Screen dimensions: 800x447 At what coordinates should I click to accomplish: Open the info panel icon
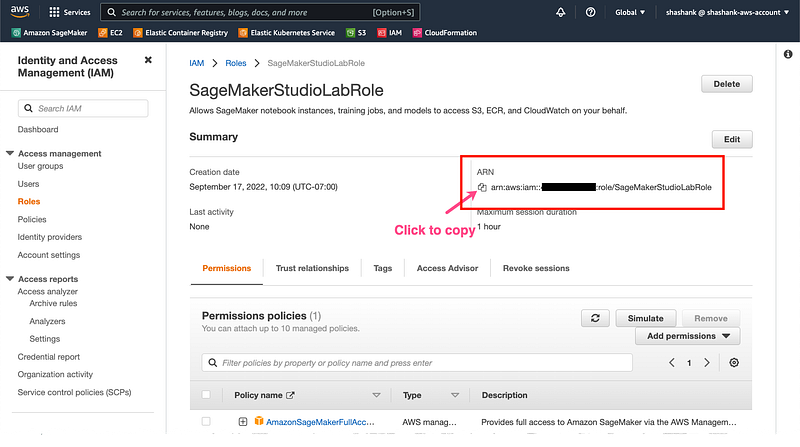788,53
